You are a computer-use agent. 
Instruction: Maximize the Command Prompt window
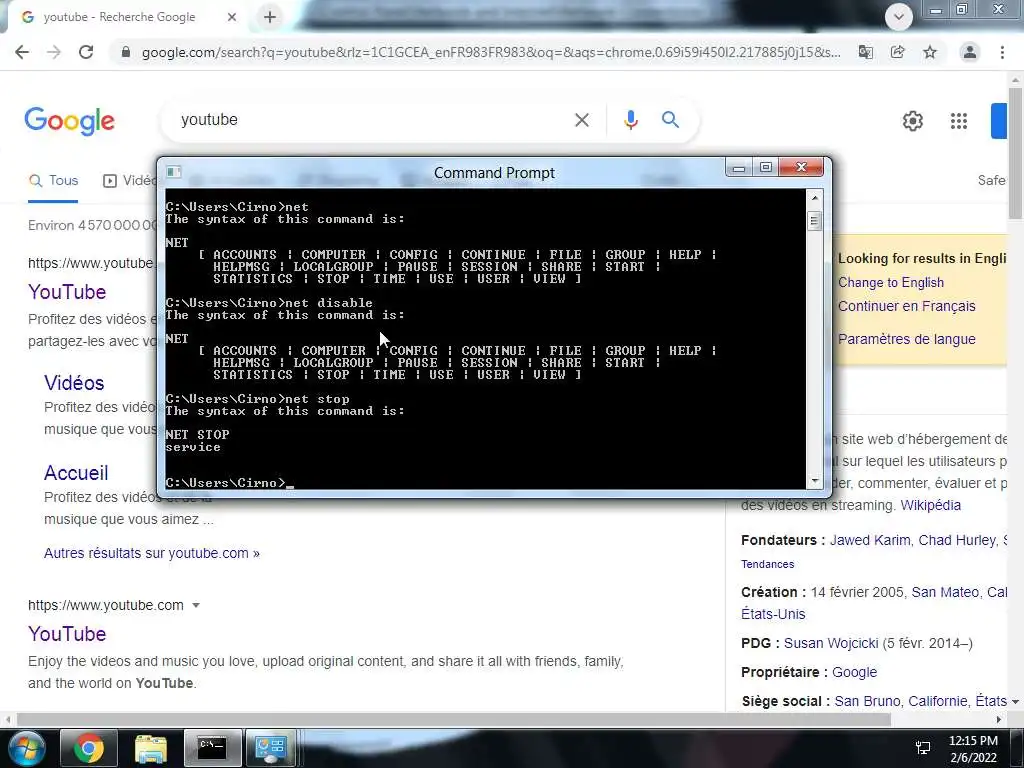(x=765, y=168)
